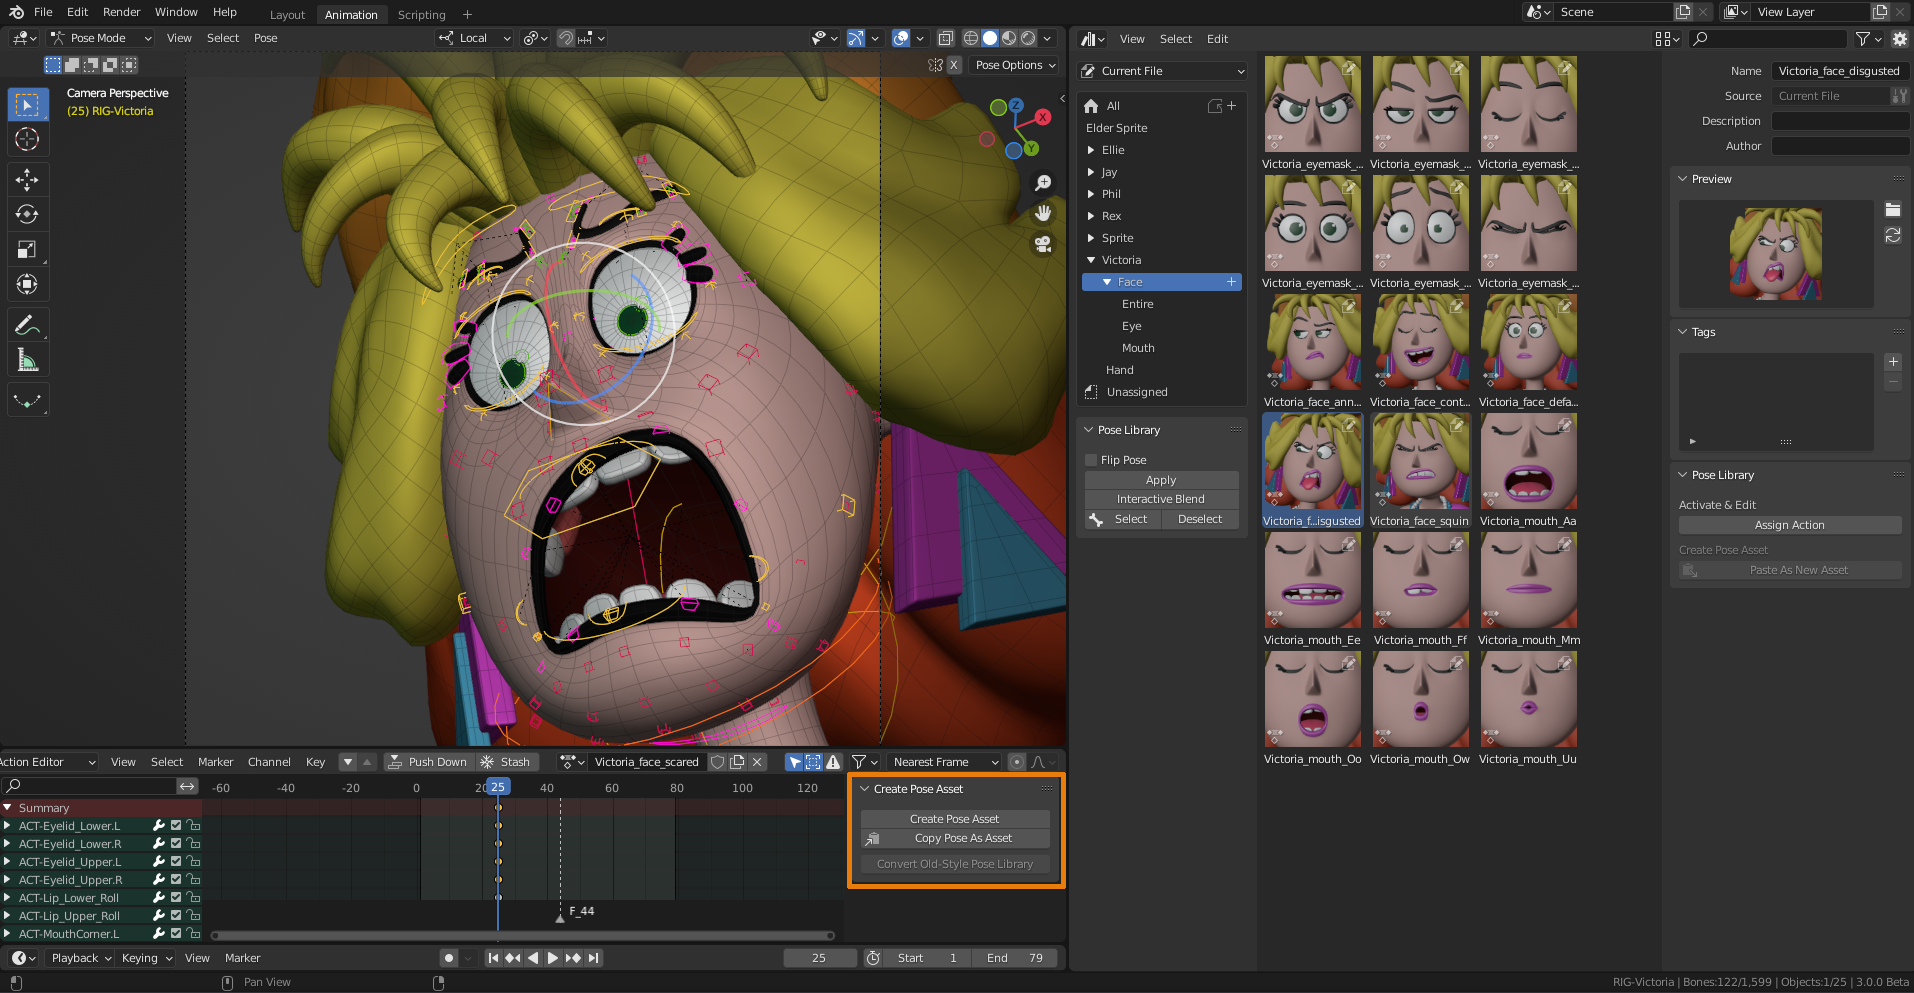
Task: Open the asset browser filter funnel icon
Action: tap(1863, 39)
